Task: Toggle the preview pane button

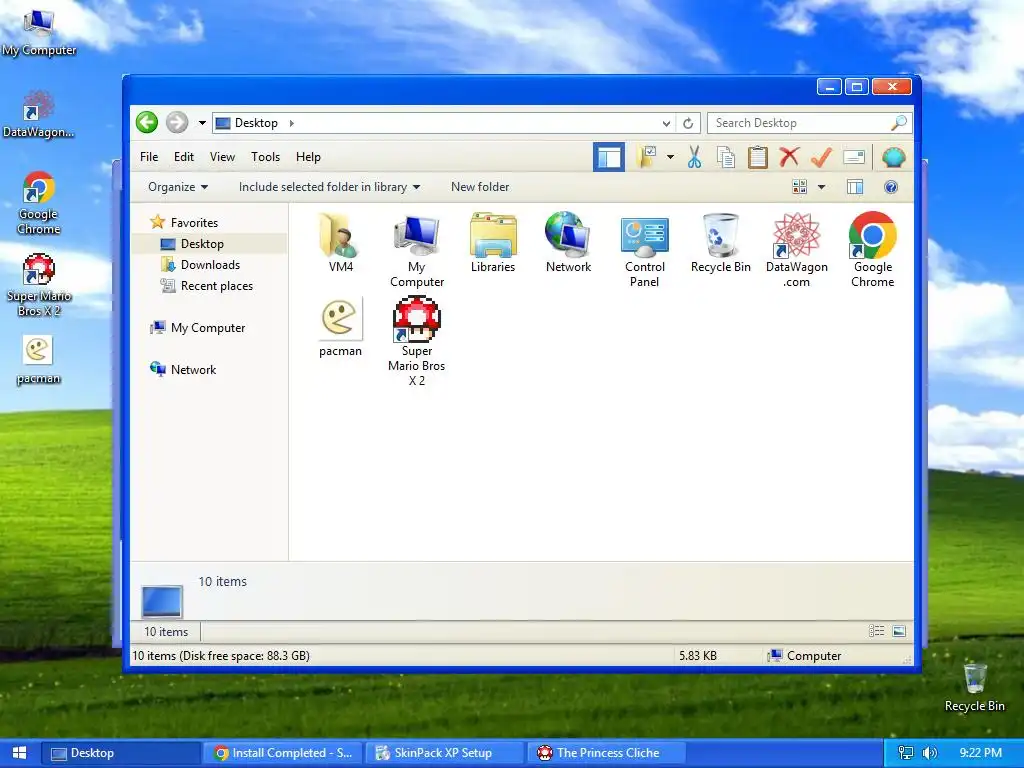Action: [x=855, y=187]
